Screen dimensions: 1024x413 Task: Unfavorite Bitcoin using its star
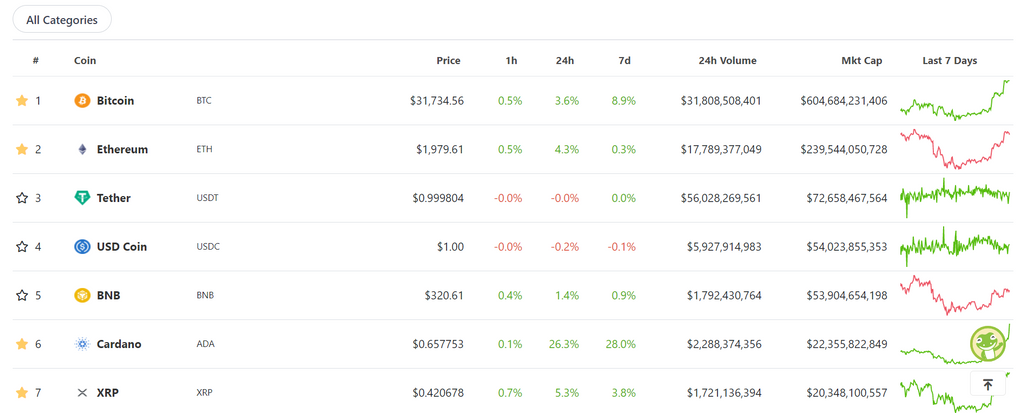click(x=22, y=101)
